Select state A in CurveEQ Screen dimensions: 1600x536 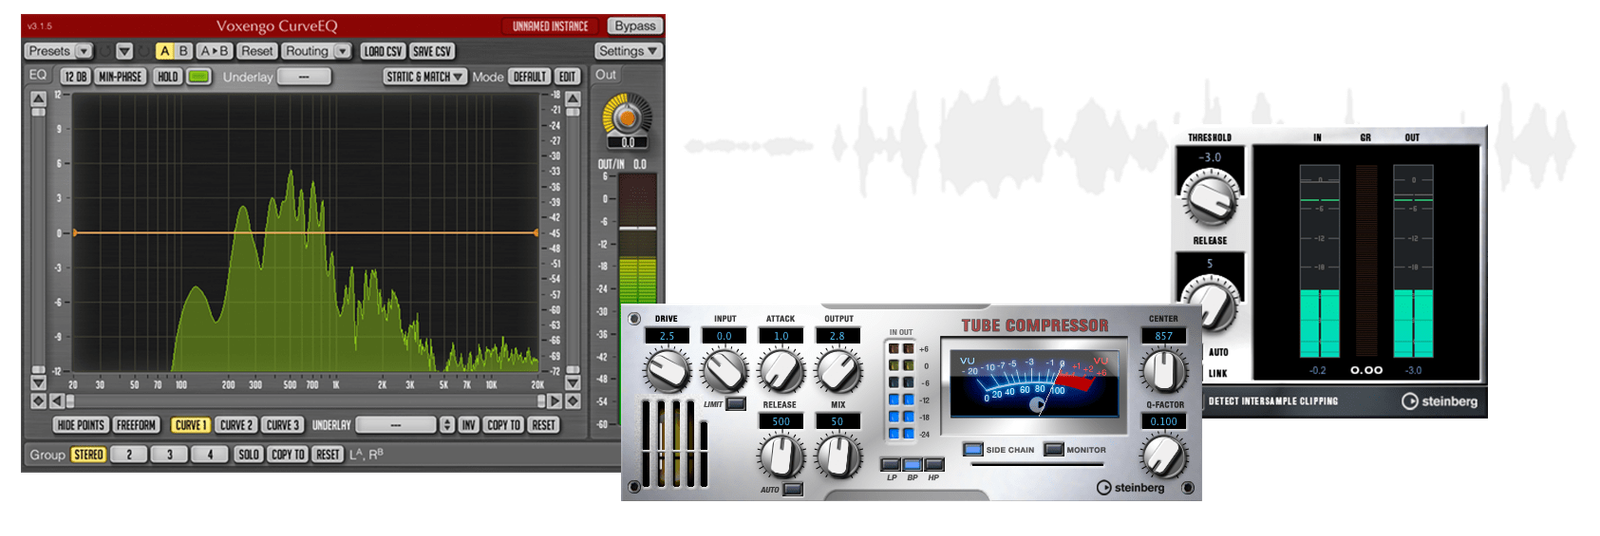(x=165, y=51)
